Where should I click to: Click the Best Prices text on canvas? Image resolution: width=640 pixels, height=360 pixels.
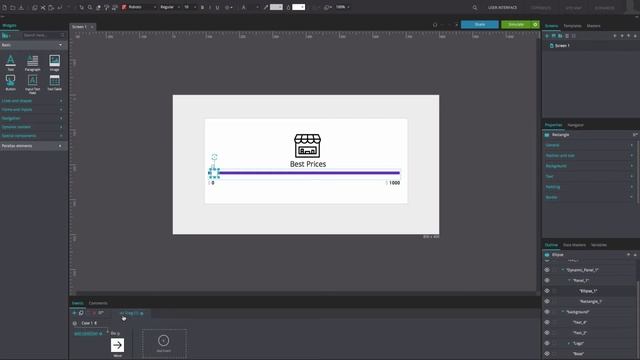coord(308,164)
